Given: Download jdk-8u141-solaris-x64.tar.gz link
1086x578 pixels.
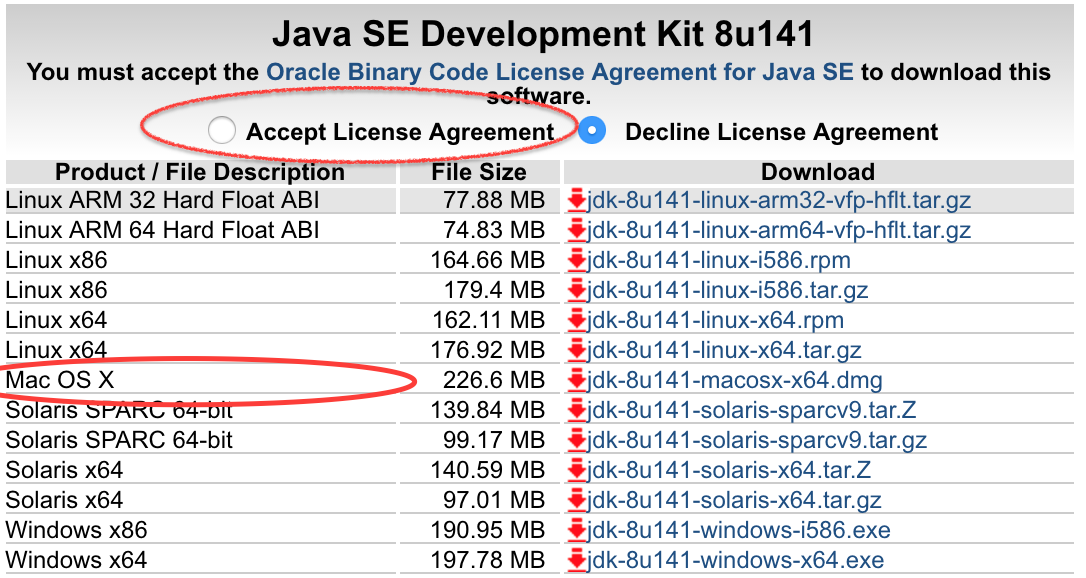Looking at the screenshot, I should pos(734,500).
